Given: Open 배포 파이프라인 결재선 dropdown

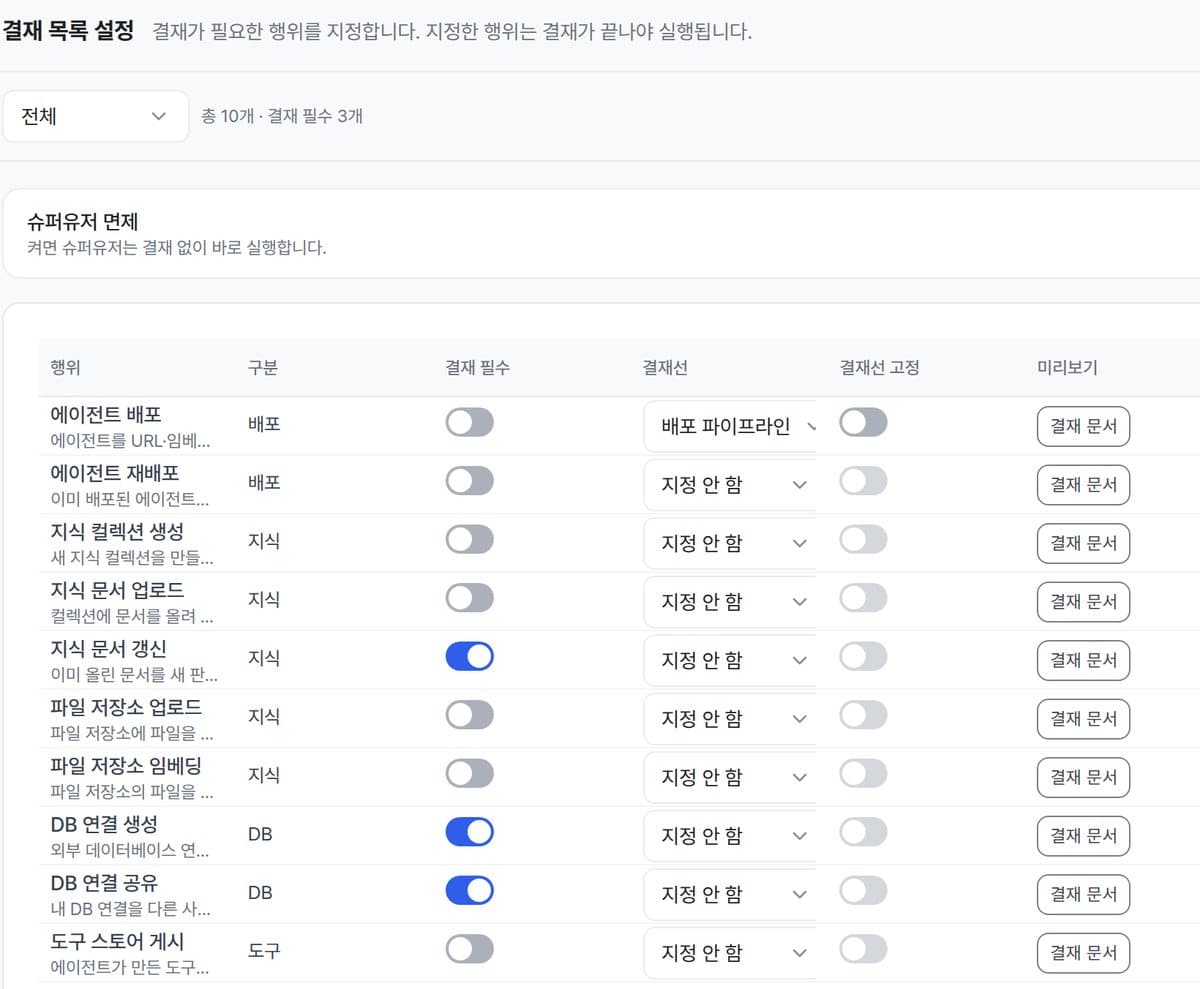Looking at the screenshot, I should (x=731, y=426).
